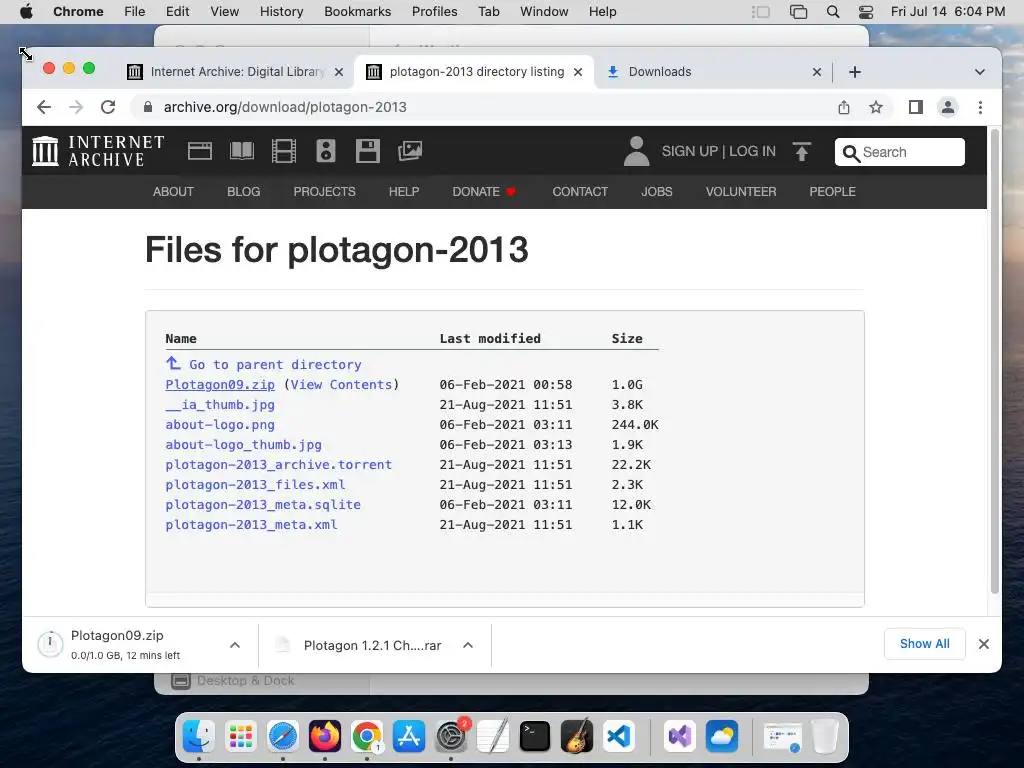This screenshot has height=768, width=1024.
Task: Open the Chrome profile icon
Action: pos(948,107)
